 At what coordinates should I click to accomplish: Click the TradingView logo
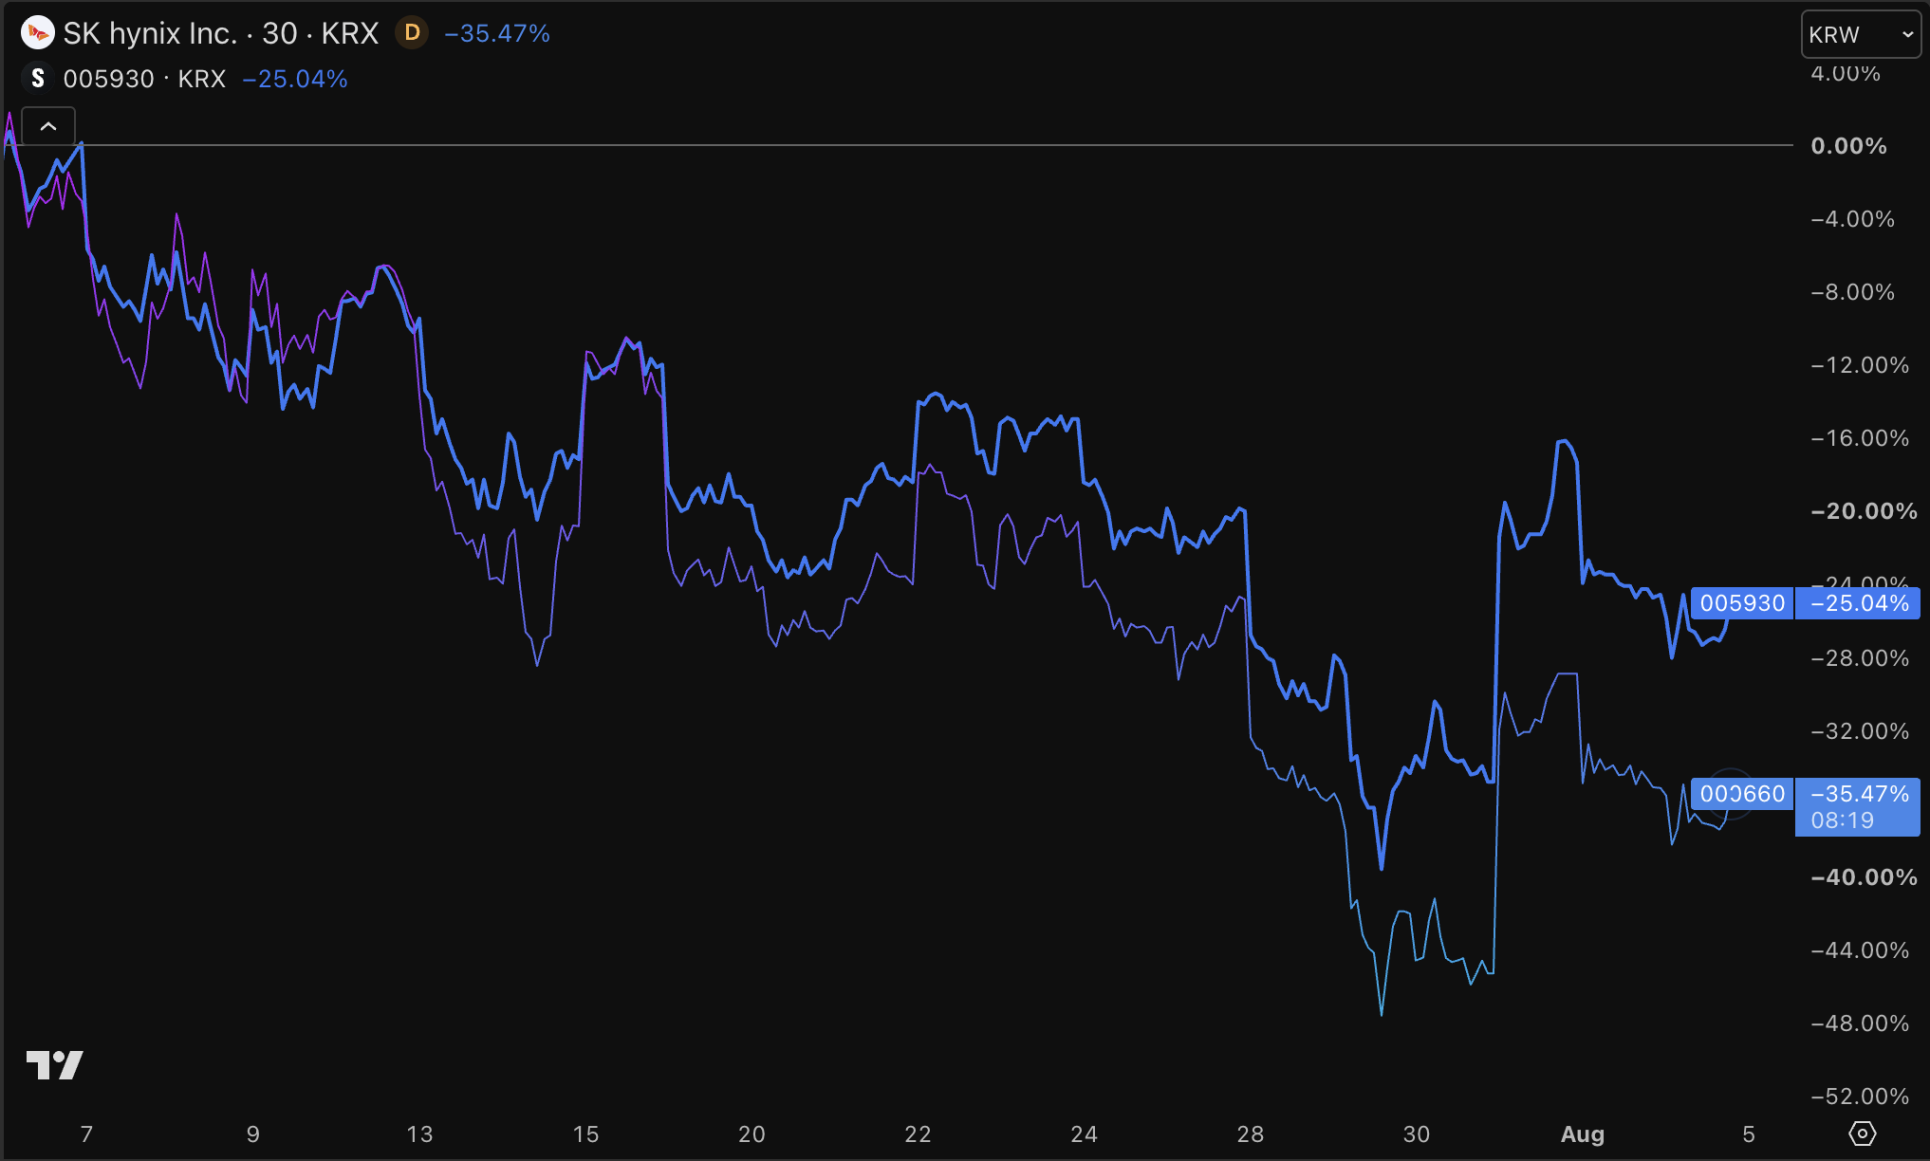(x=54, y=1065)
